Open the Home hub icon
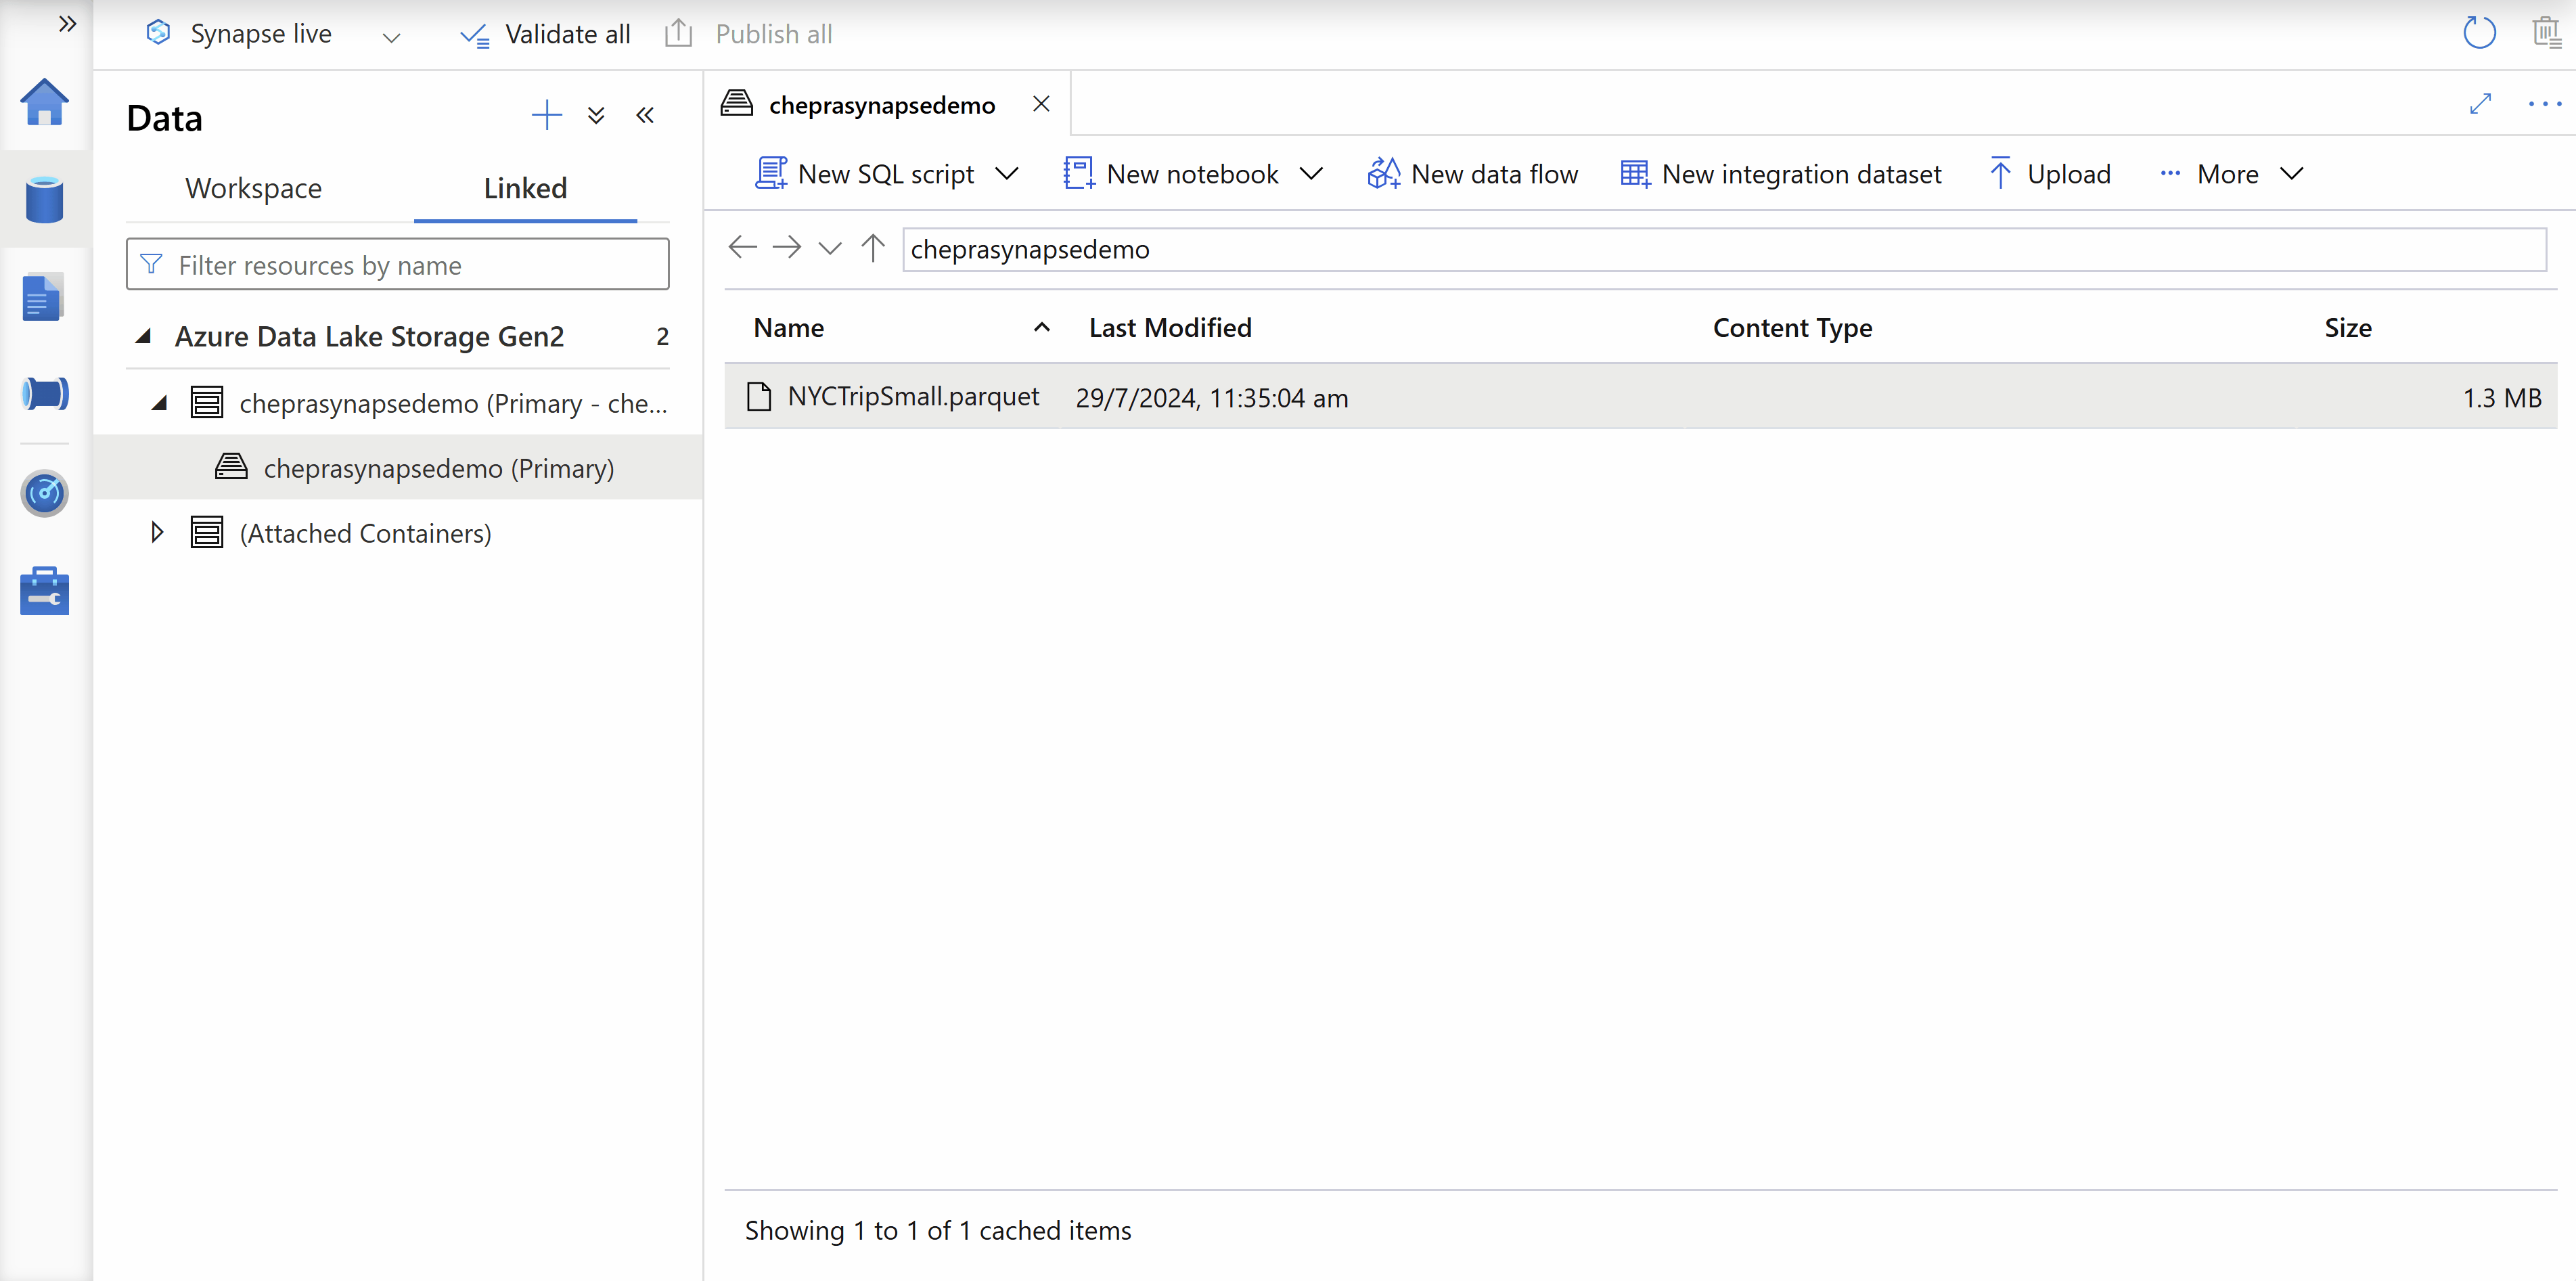Viewport: 2576px width, 1281px height. (44, 102)
